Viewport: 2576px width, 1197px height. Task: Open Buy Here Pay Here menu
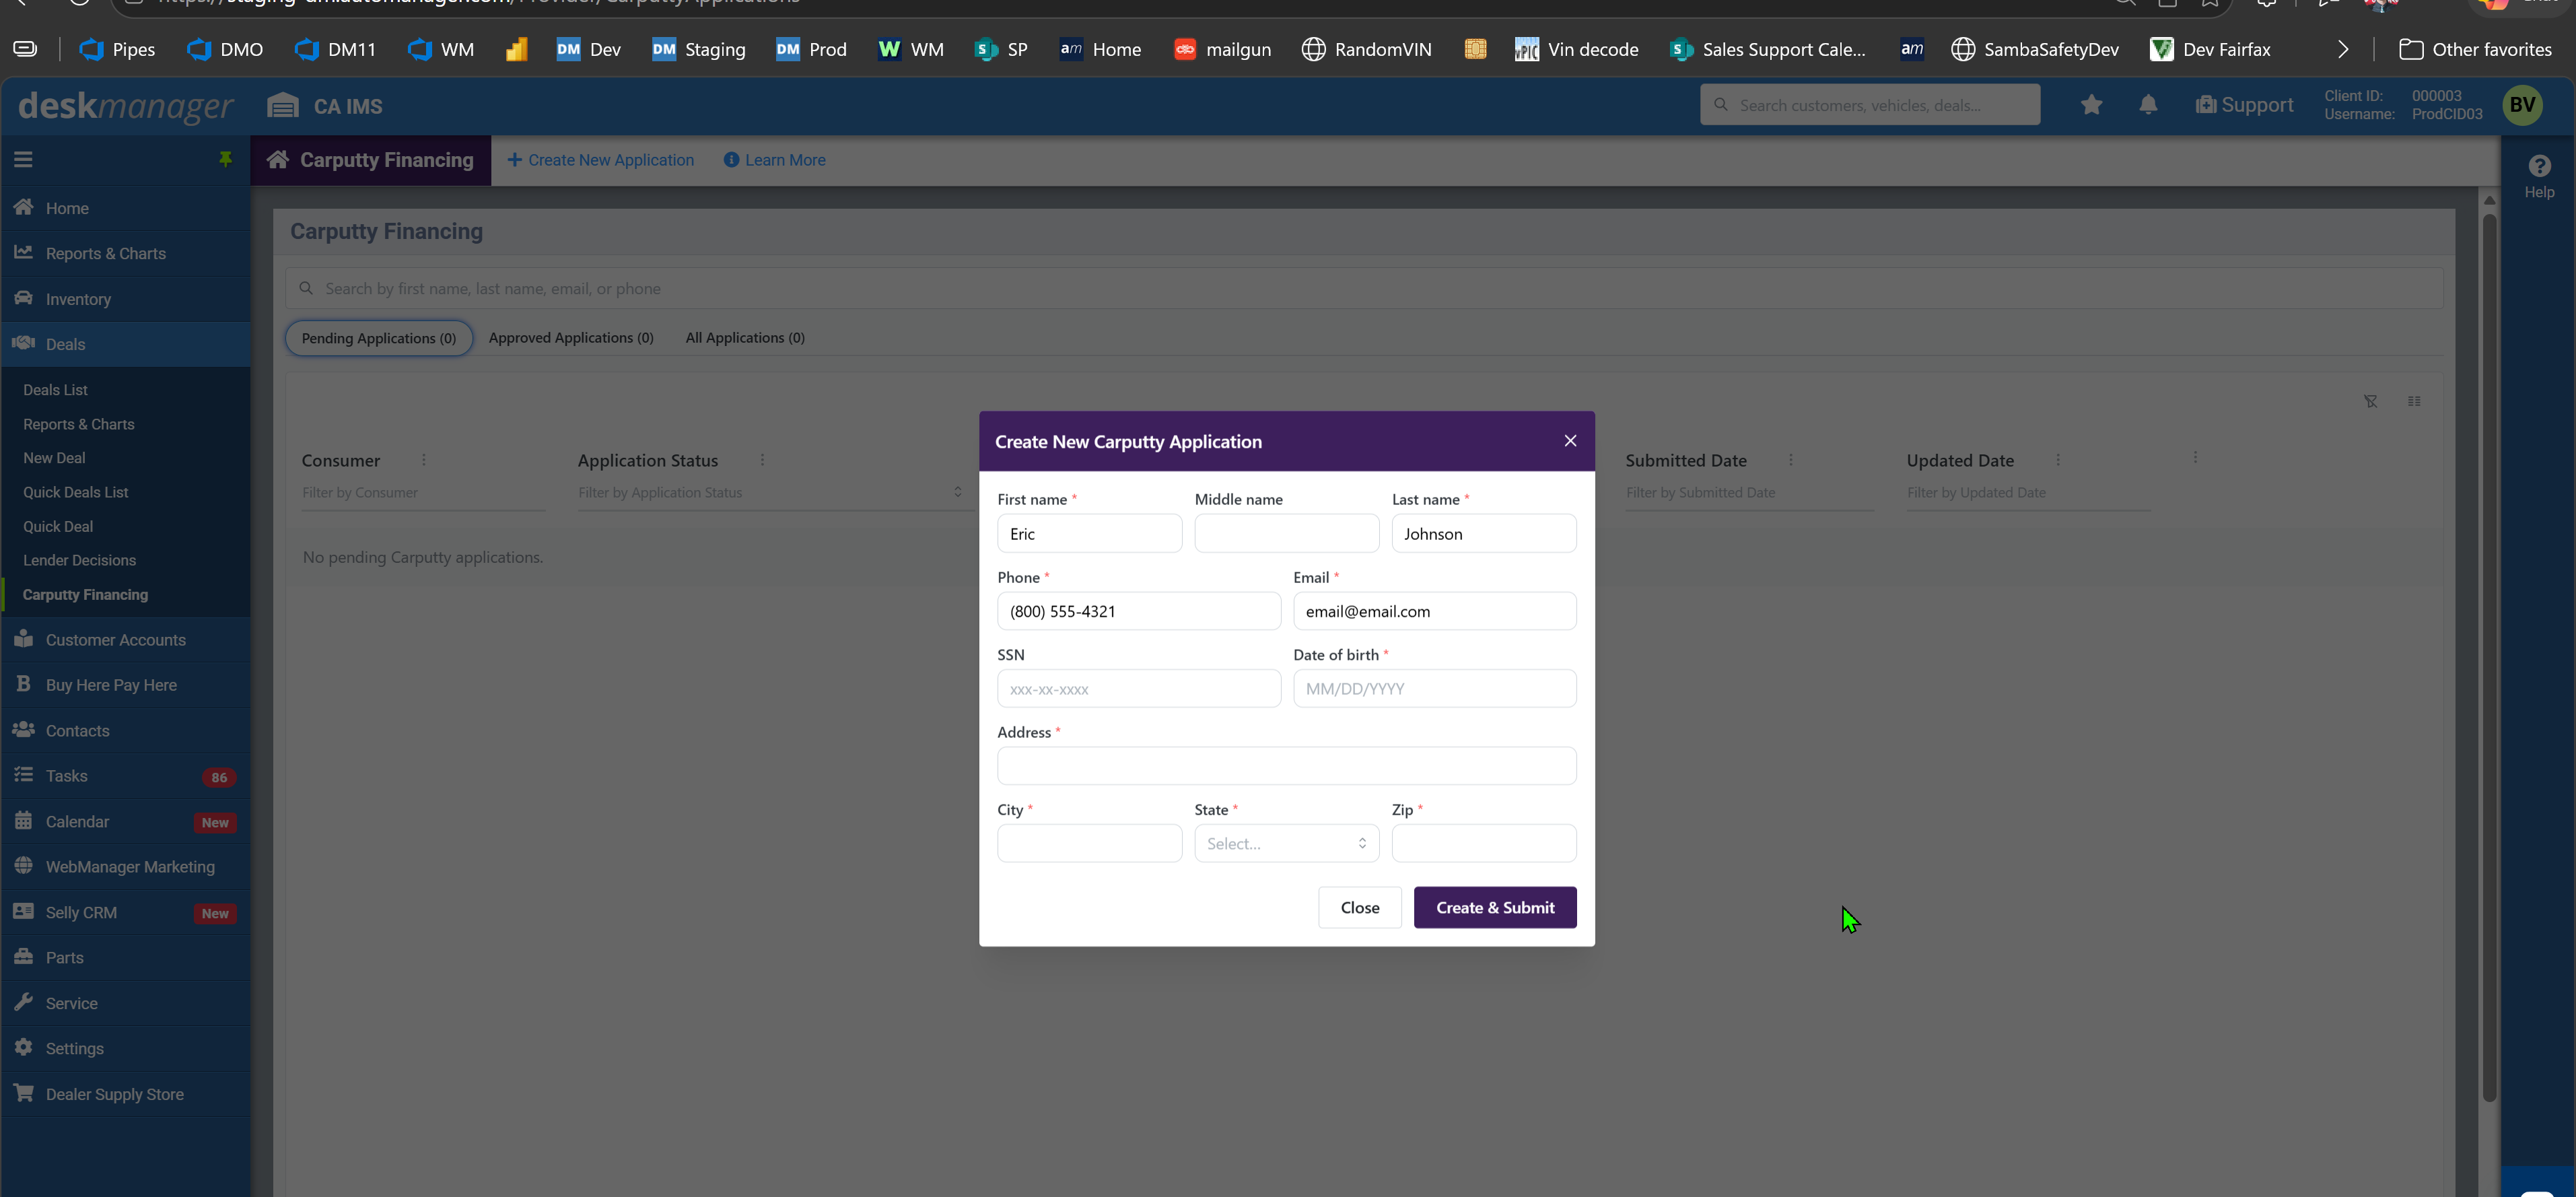click(126, 685)
